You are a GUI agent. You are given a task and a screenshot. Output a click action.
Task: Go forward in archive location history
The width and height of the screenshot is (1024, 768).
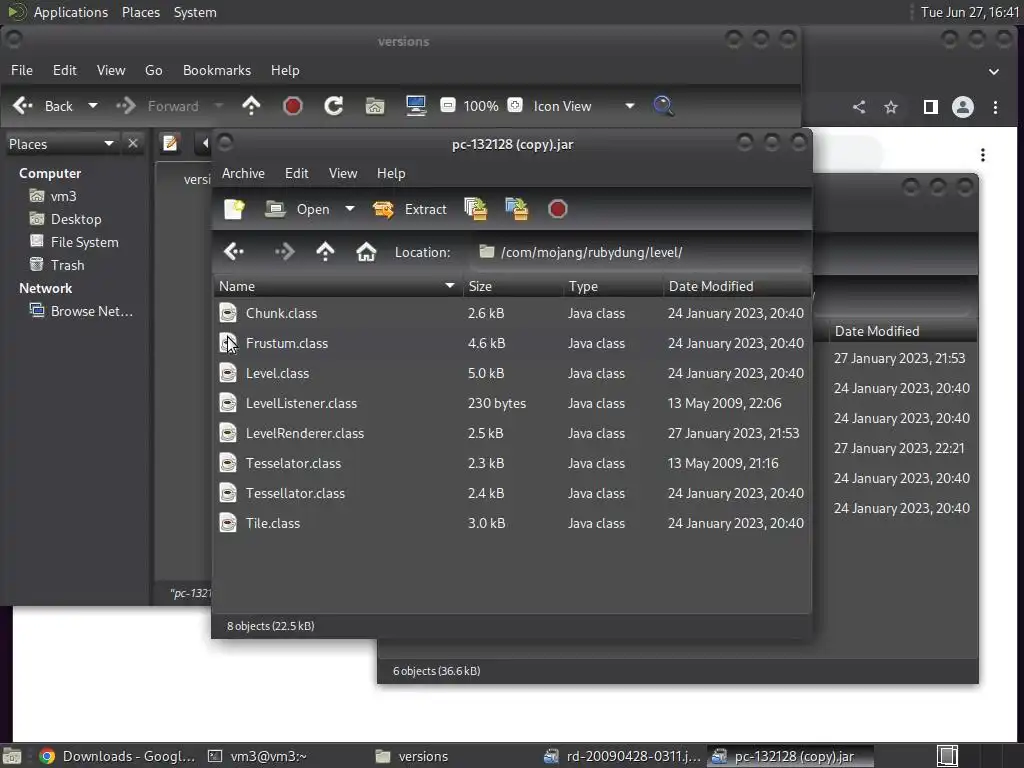click(x=285, y=251)
